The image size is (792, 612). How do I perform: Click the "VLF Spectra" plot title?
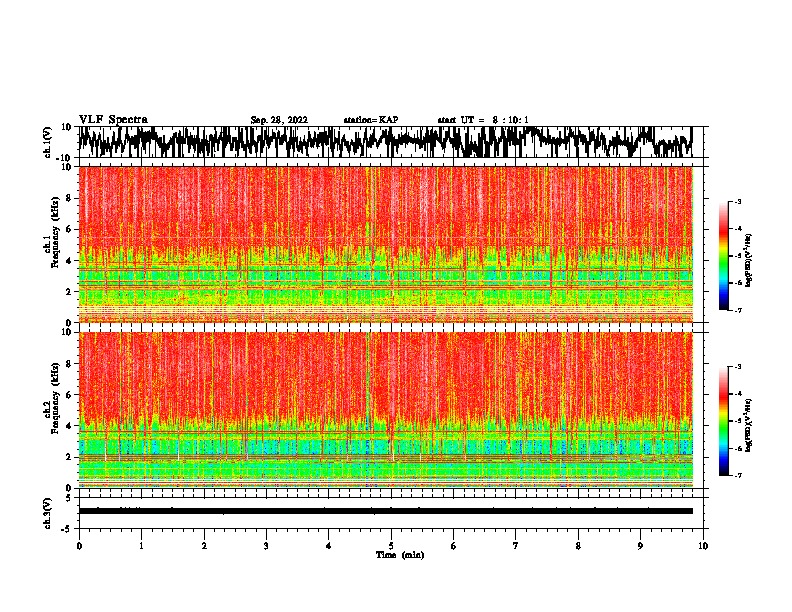point(113,119)
